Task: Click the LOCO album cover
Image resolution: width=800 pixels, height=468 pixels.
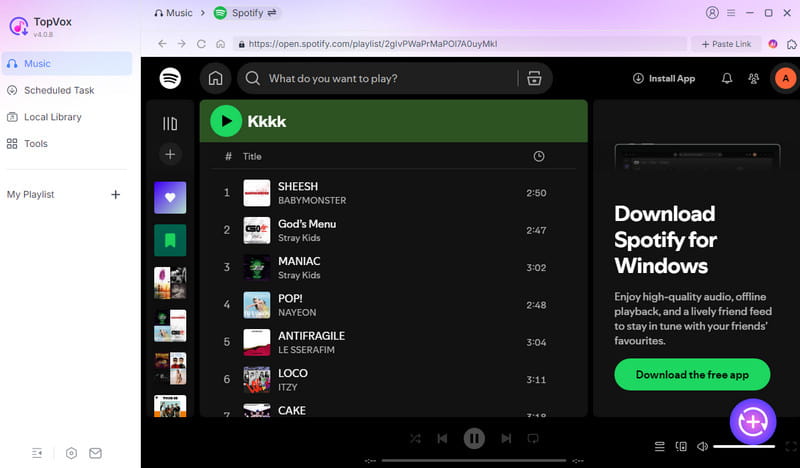Action: [x=257, y=380]
